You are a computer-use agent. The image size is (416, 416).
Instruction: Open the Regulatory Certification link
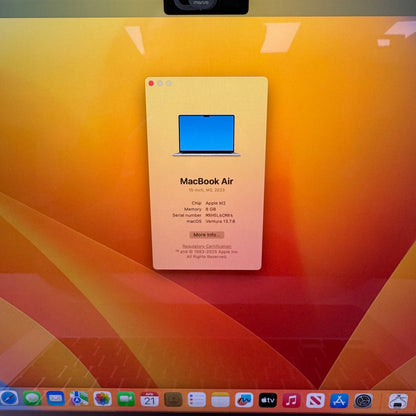[x=207, y=246]
